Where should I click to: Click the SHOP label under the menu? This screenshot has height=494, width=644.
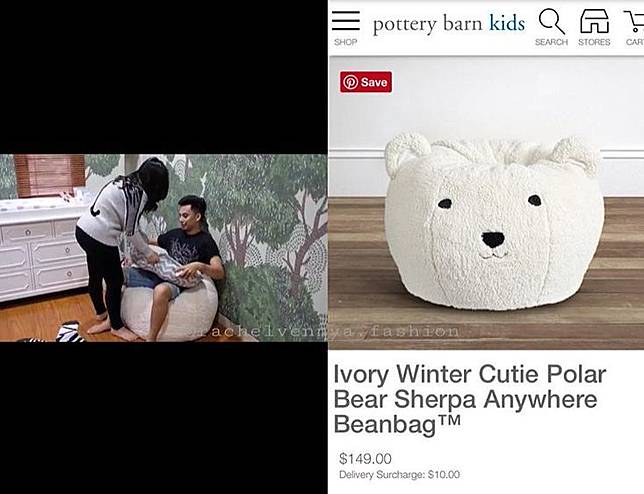pyautogui.click(x=345, y=42)
